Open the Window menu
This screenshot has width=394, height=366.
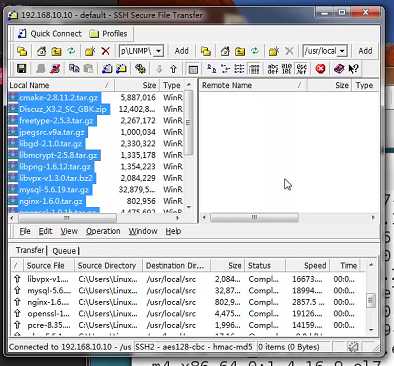click(143, 231)
